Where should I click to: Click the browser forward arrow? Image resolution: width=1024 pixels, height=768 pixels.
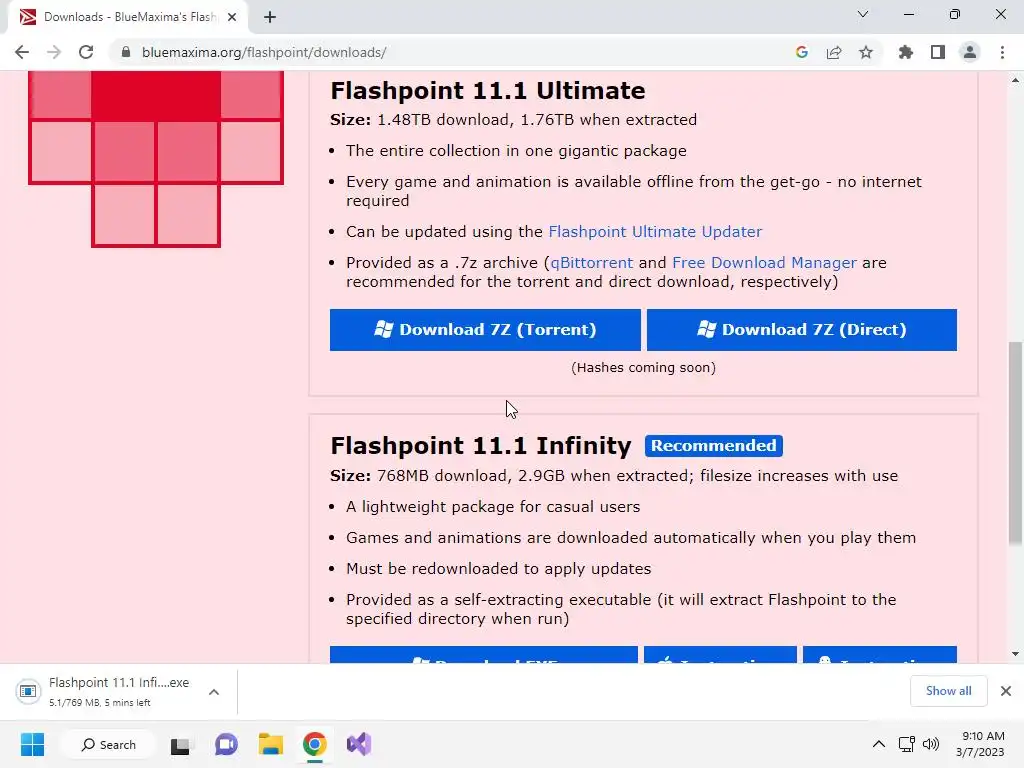54,52
